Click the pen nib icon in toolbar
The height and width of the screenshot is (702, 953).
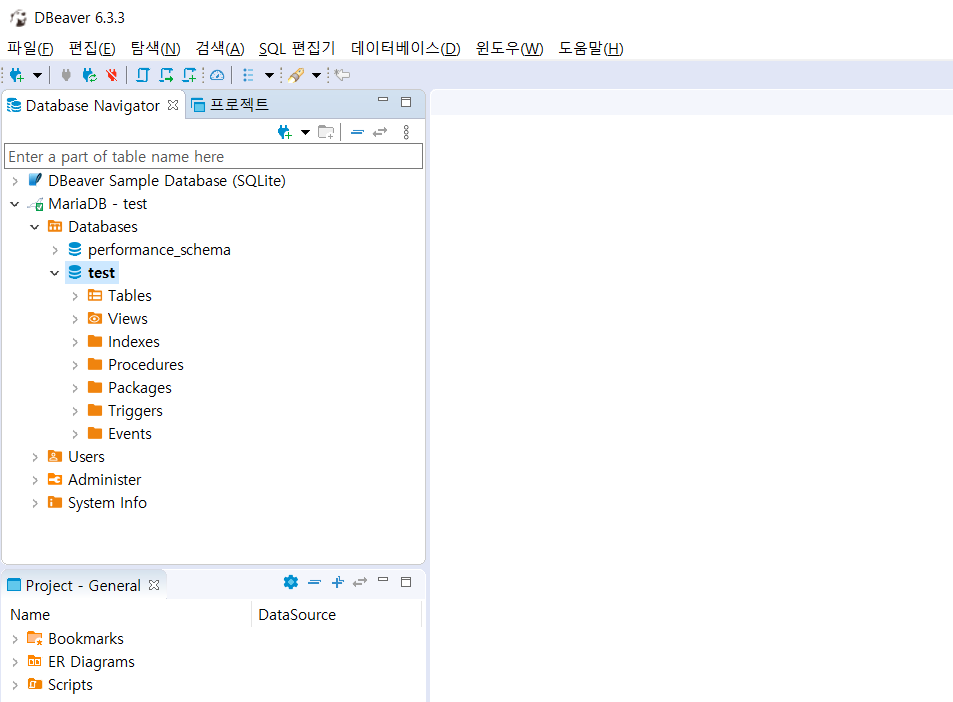296,75
